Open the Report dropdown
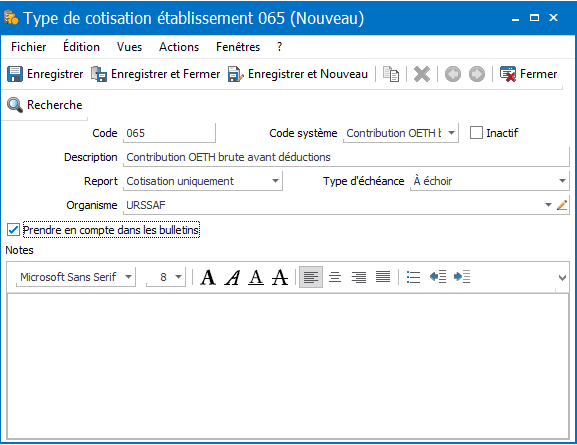Image resolution: width=577 pixels, height=445 pixels. pyautogui.click(x=275, y=181)
